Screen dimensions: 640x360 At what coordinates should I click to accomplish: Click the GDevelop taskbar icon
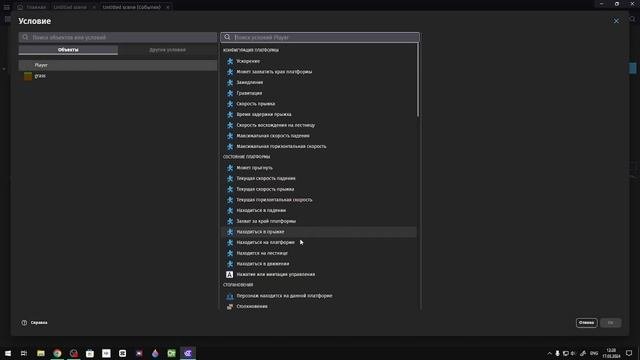coord(188,353)
